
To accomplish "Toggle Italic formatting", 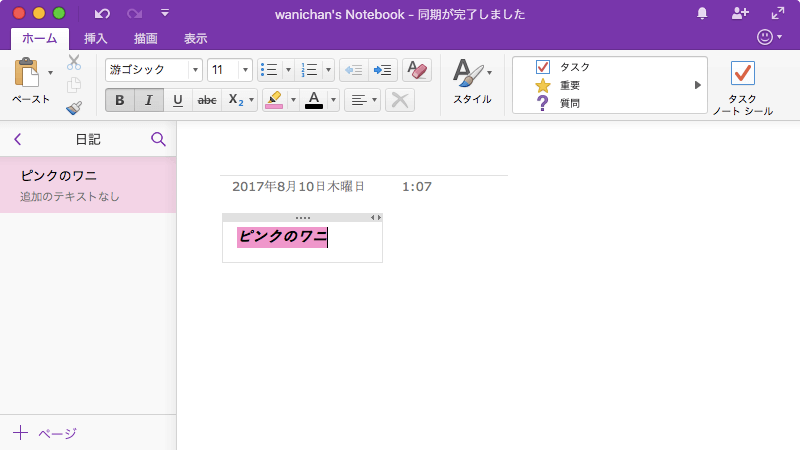I will (x=149, y=100).
